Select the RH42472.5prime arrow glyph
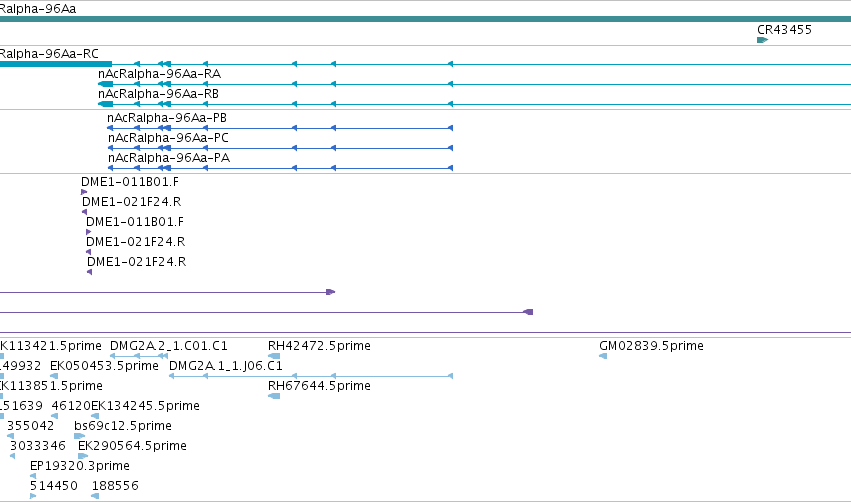Viewport: 851px width, 502px height. click(x=274, y=356)
